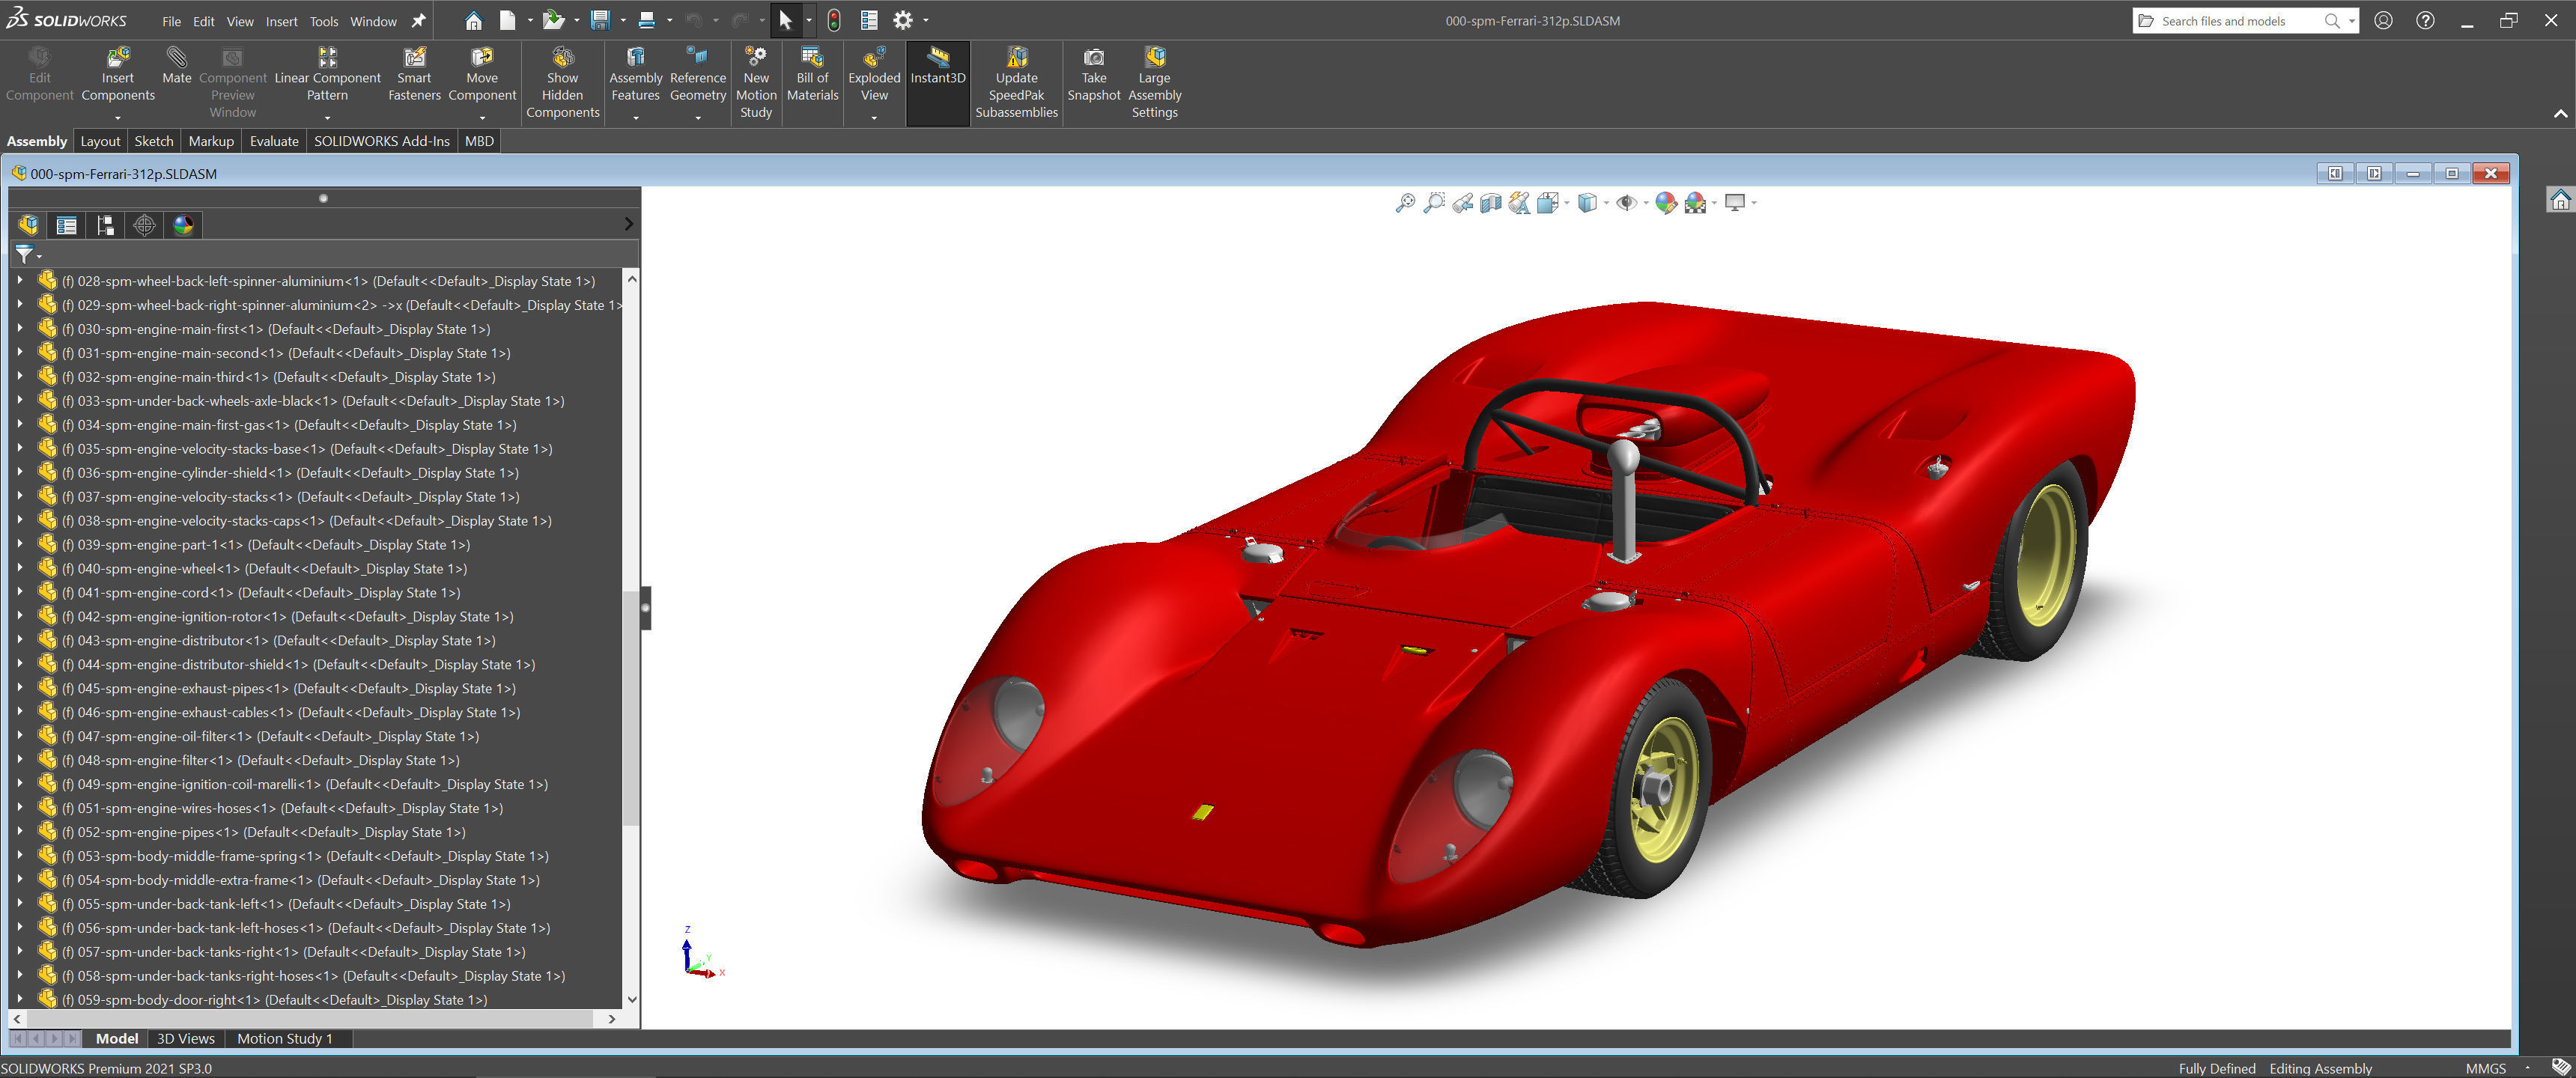Click the Zoom to Fit icon

coord(1405,203)
